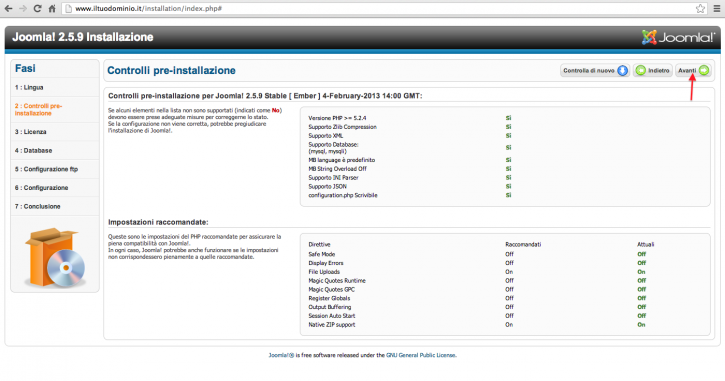Screen dimensions: 725x381
Task: Click the Supporto Zlib Compression row
Action: (x=410, y=127)
